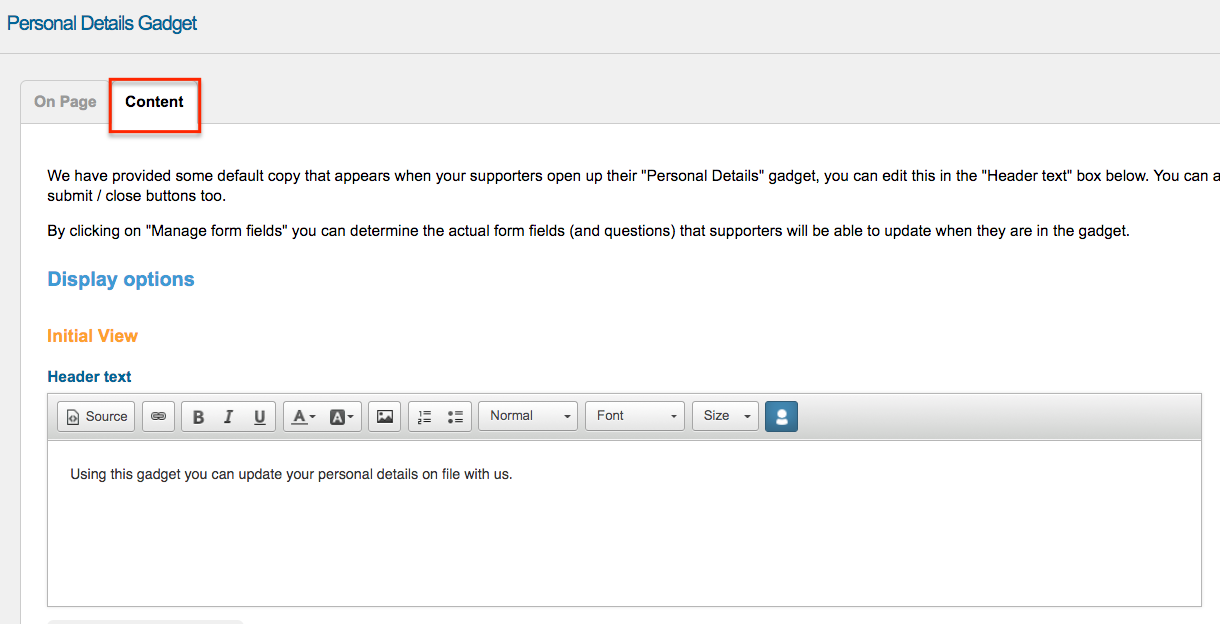This screenshot has width=1220, height=624.
Task: Expand the Font dropdown
Action: click(634, 416)
